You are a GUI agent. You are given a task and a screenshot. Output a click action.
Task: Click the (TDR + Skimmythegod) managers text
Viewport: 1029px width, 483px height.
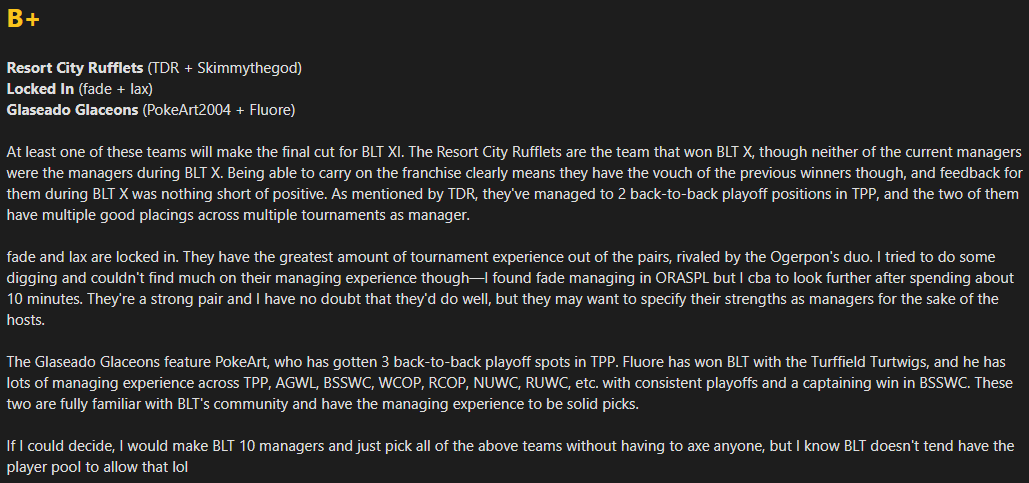click(224, 68)
